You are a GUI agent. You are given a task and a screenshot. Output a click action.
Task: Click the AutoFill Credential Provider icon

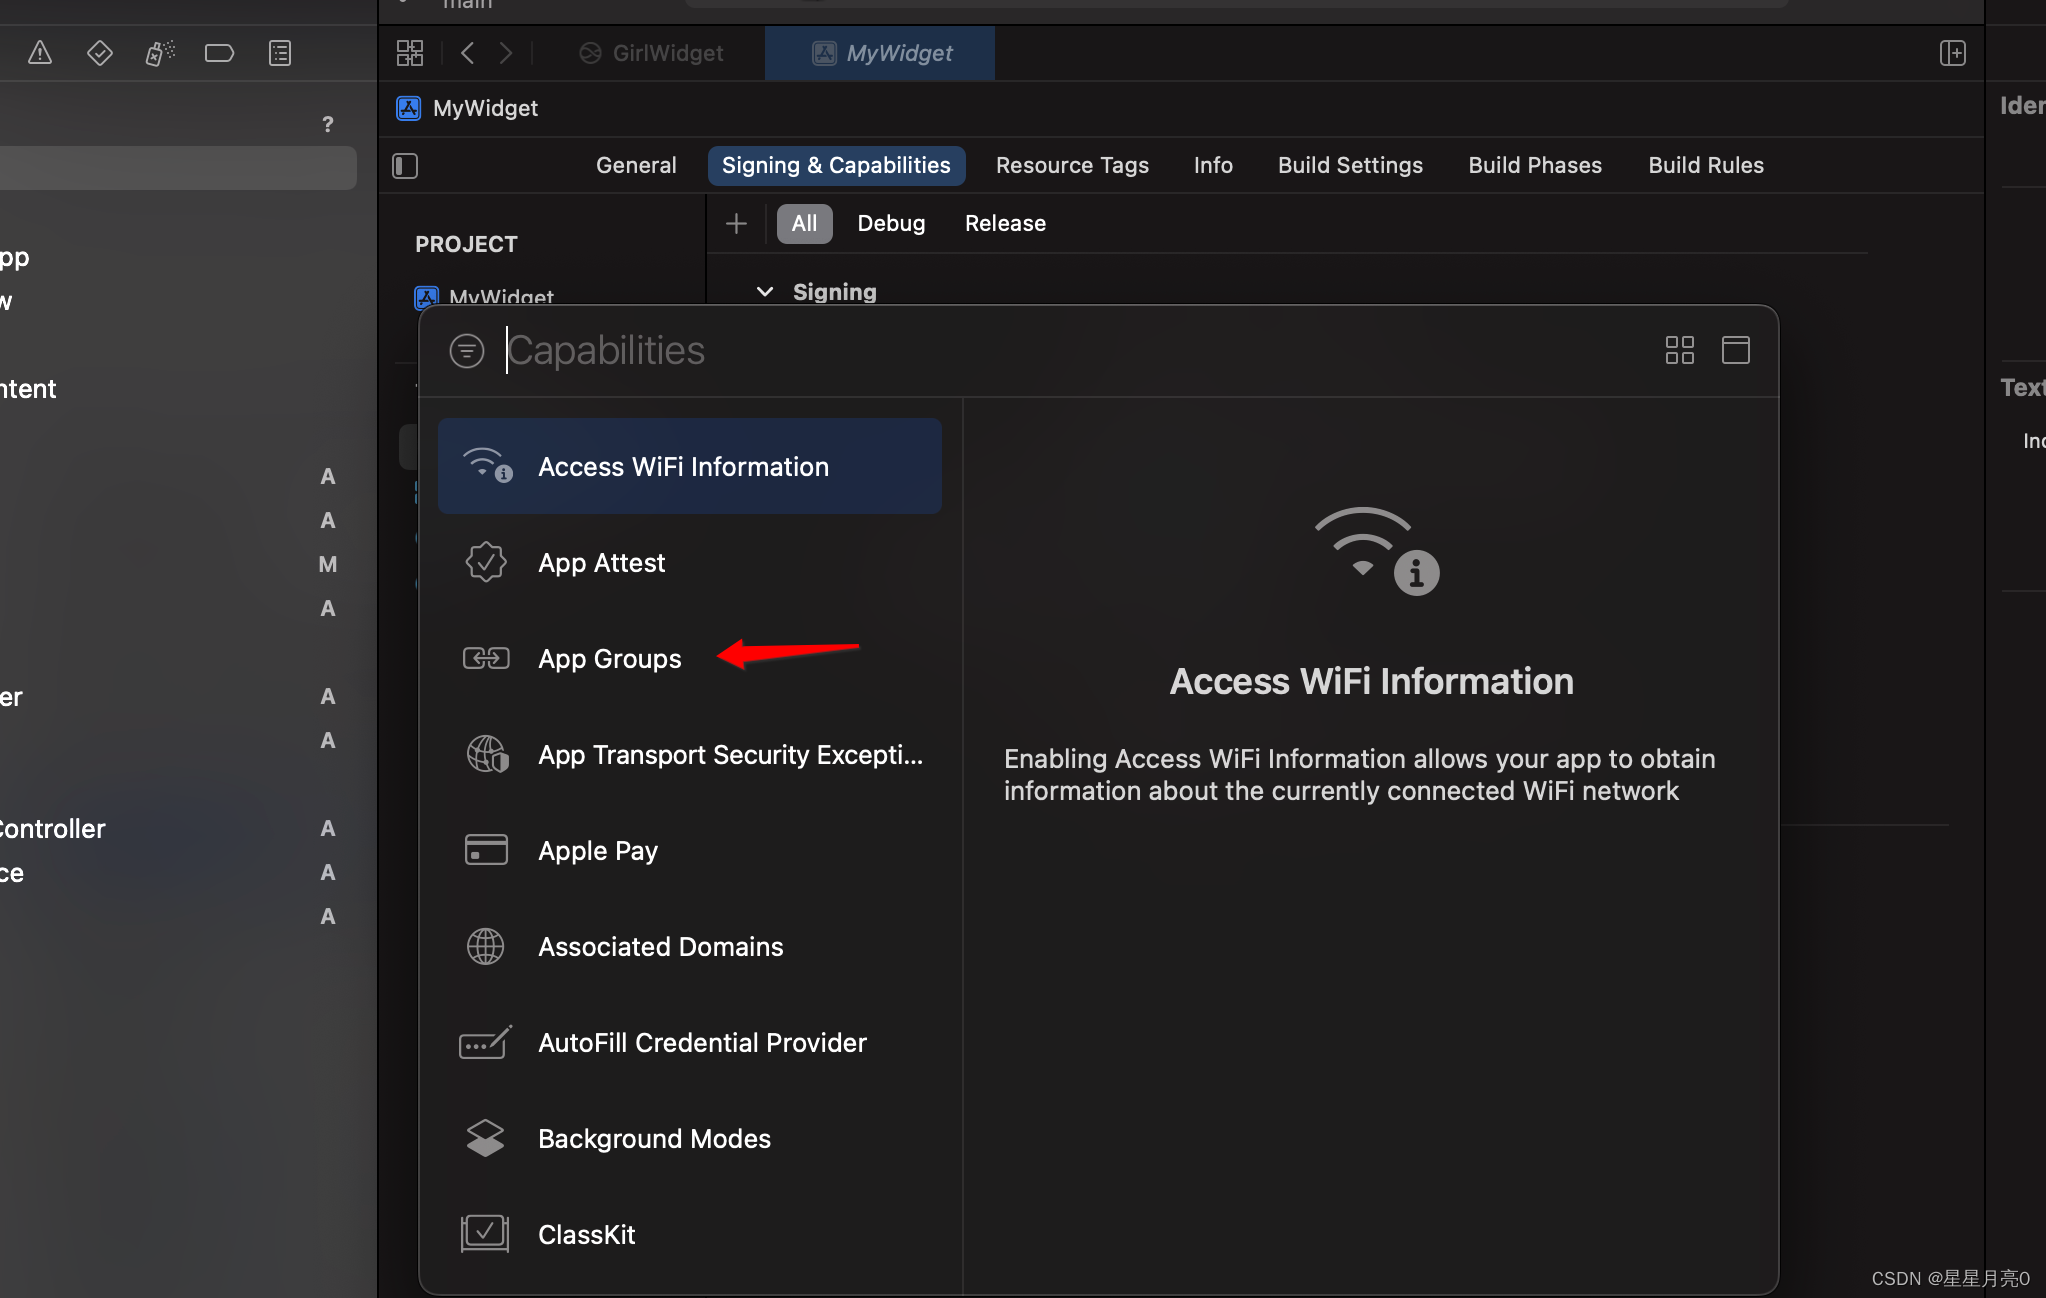tap(488, 1043)
